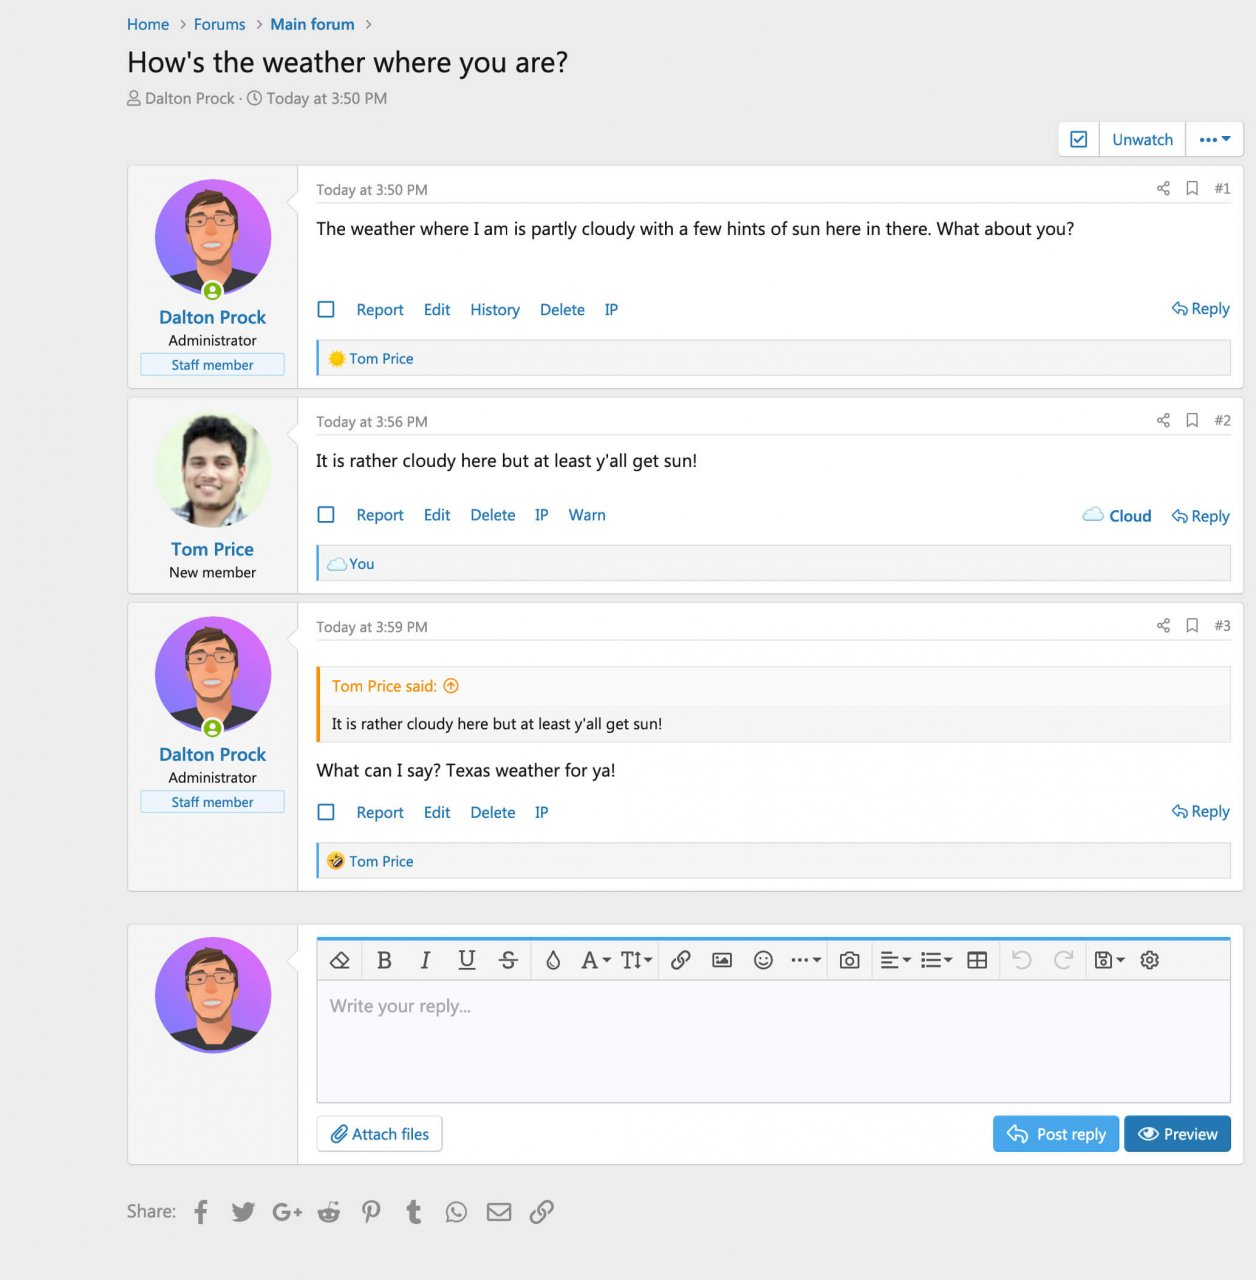Click the Post reply button

click(1056, 1134)
